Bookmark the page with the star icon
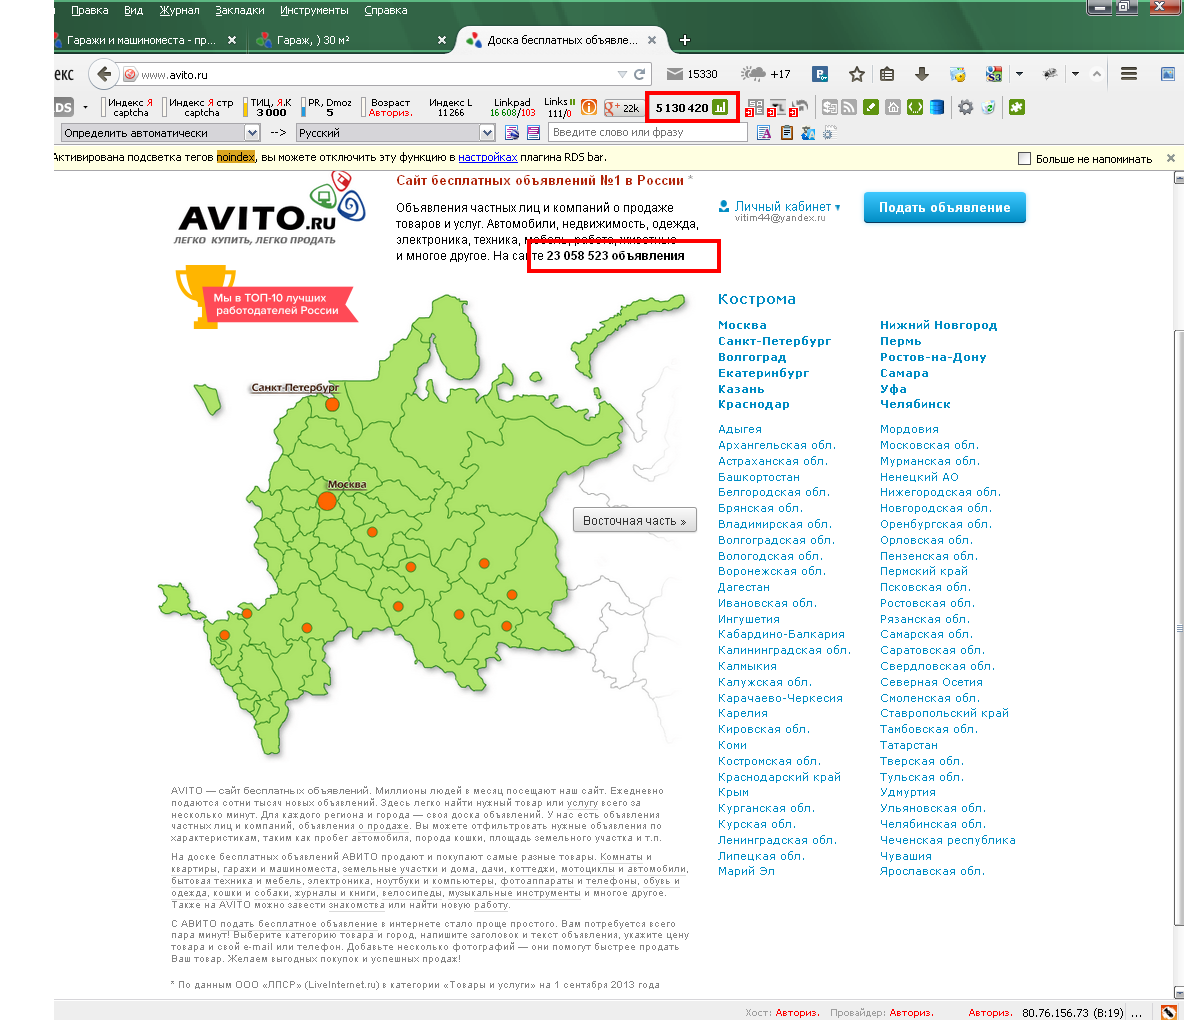 pyautogui.click(x=857, y=74)
